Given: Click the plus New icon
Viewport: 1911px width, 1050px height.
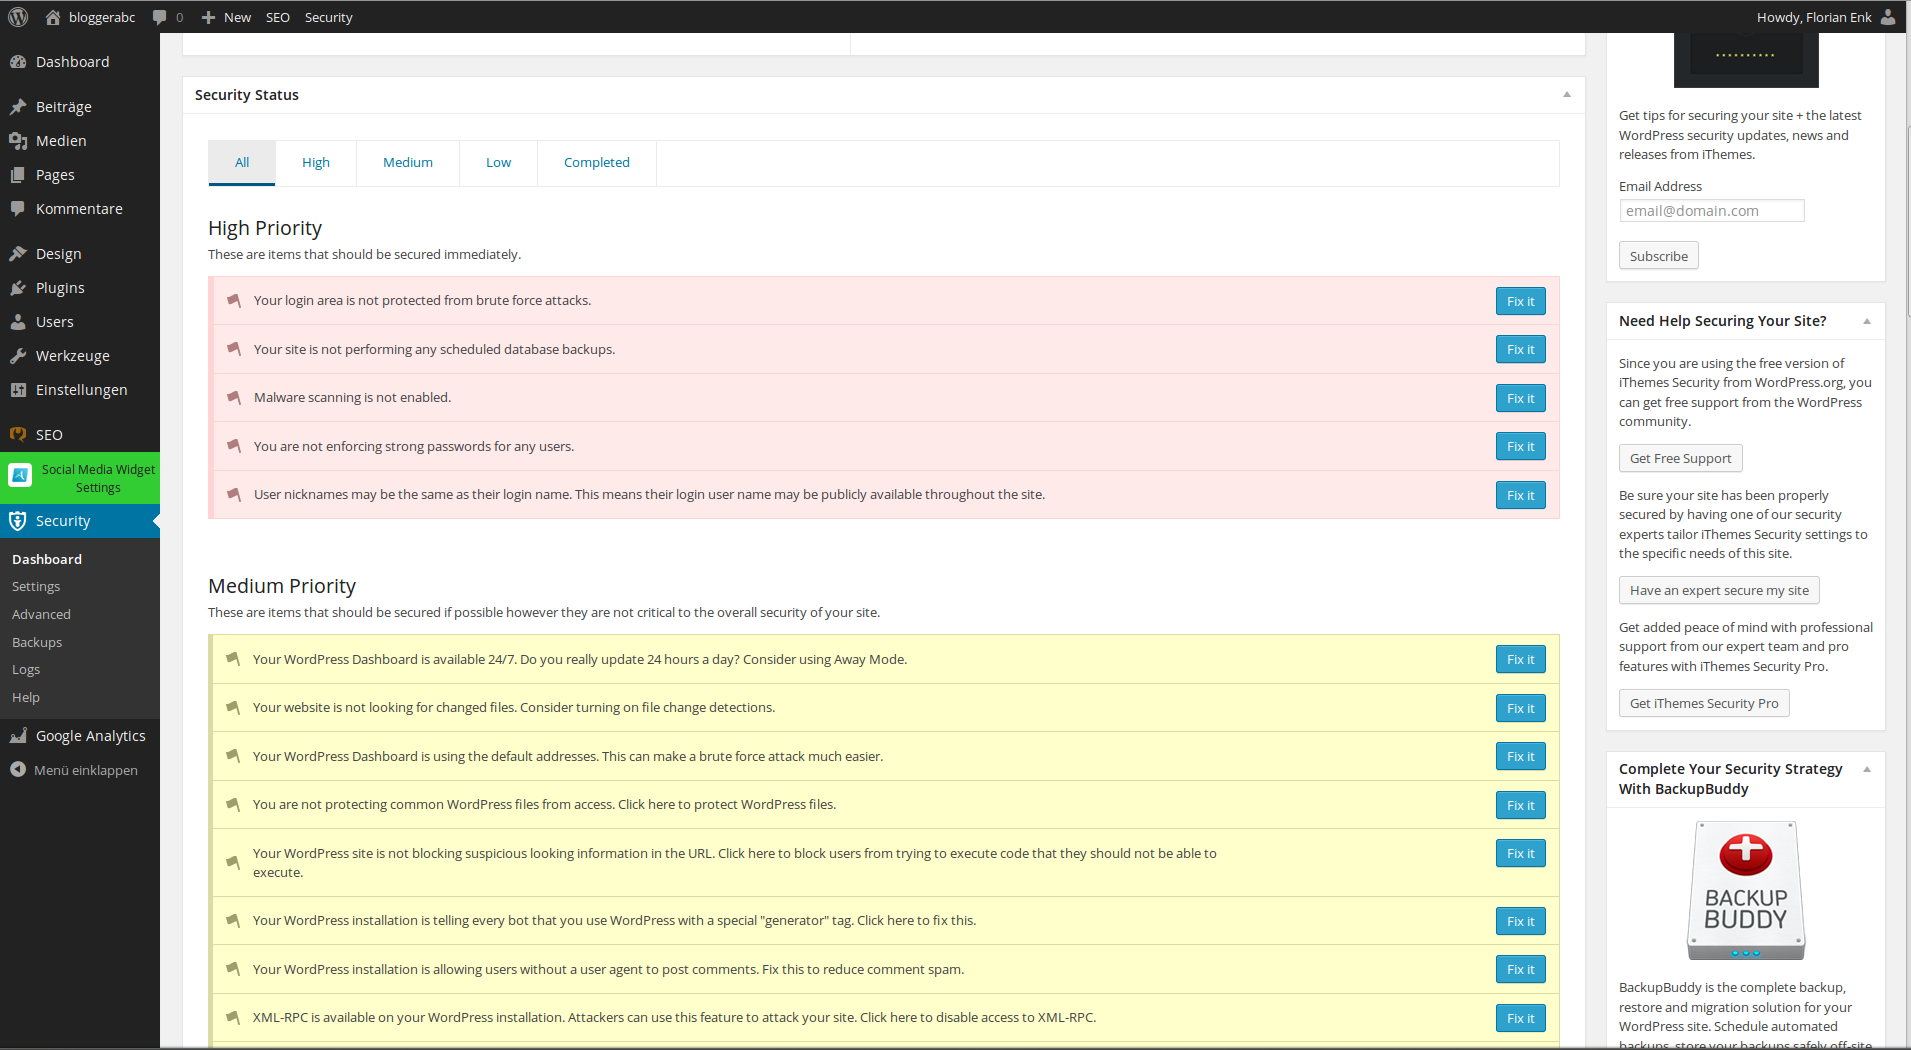Looking at the screenshot, I should tap(208, 17).
